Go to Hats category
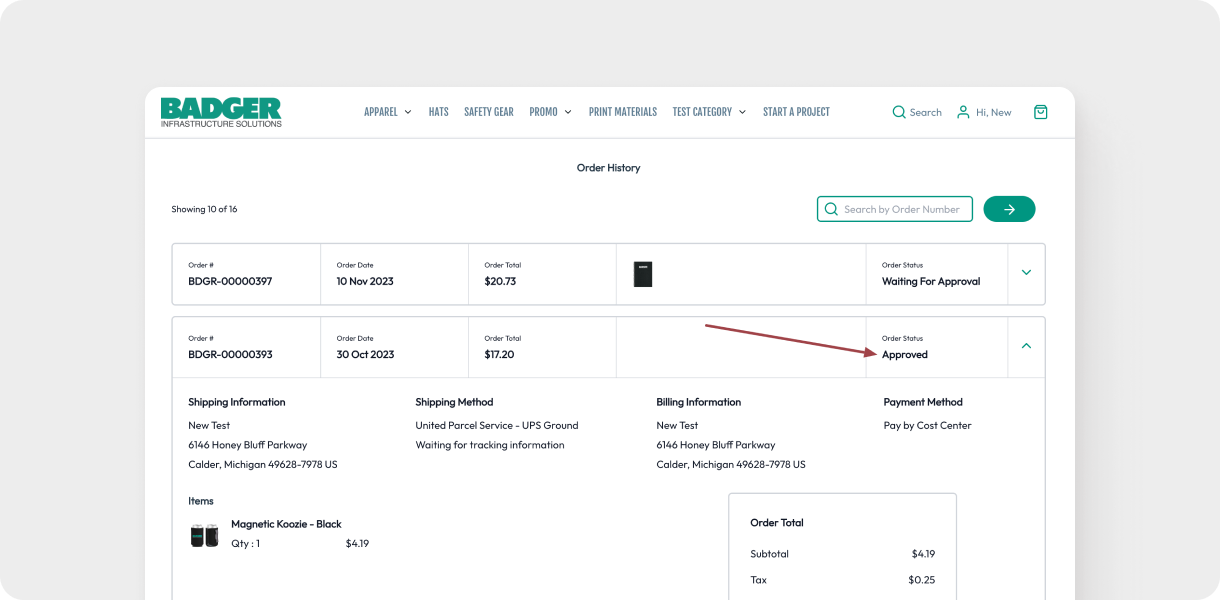This screenshot has height=600, width=1220. [438, 112]
